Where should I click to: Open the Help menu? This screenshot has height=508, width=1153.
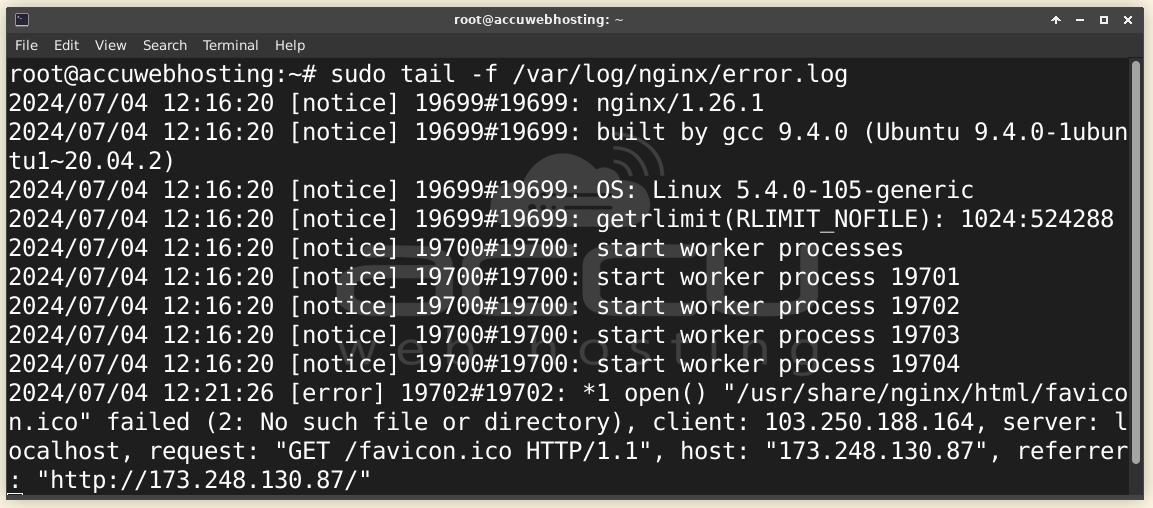290,46
